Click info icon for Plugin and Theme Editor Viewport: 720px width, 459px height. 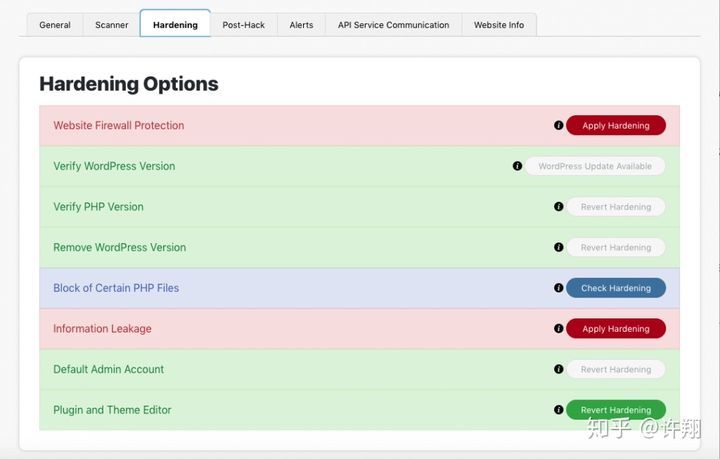[559, 410]
